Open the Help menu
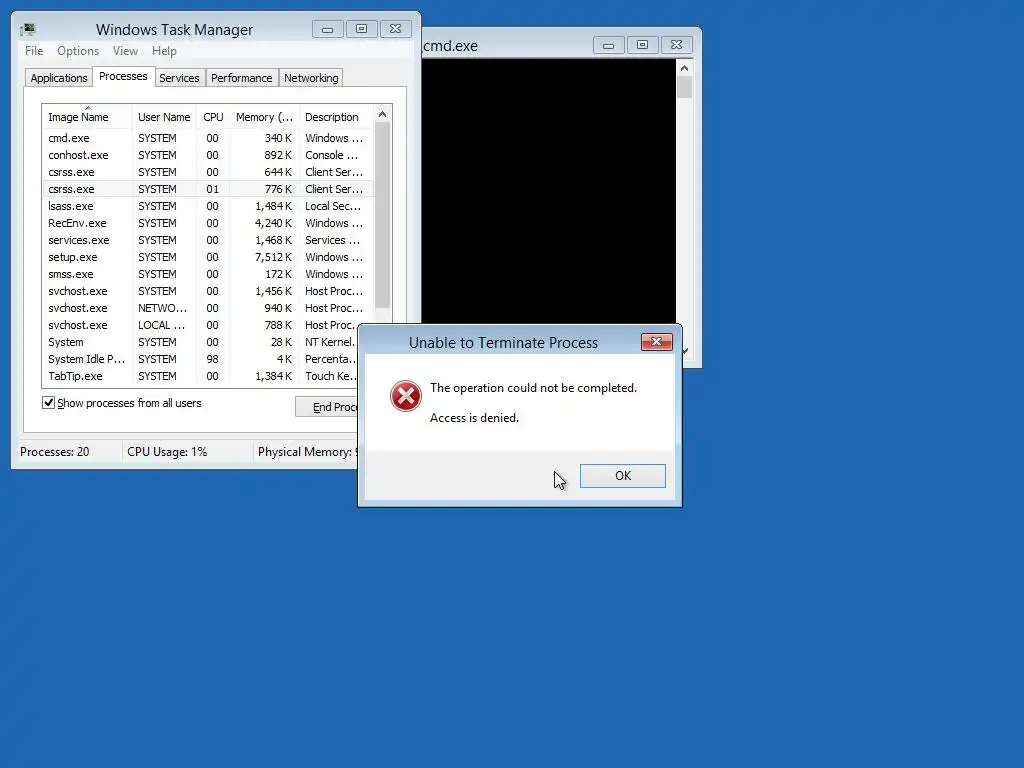This screenshot has width=1024, height=768. tap(164, 51)
